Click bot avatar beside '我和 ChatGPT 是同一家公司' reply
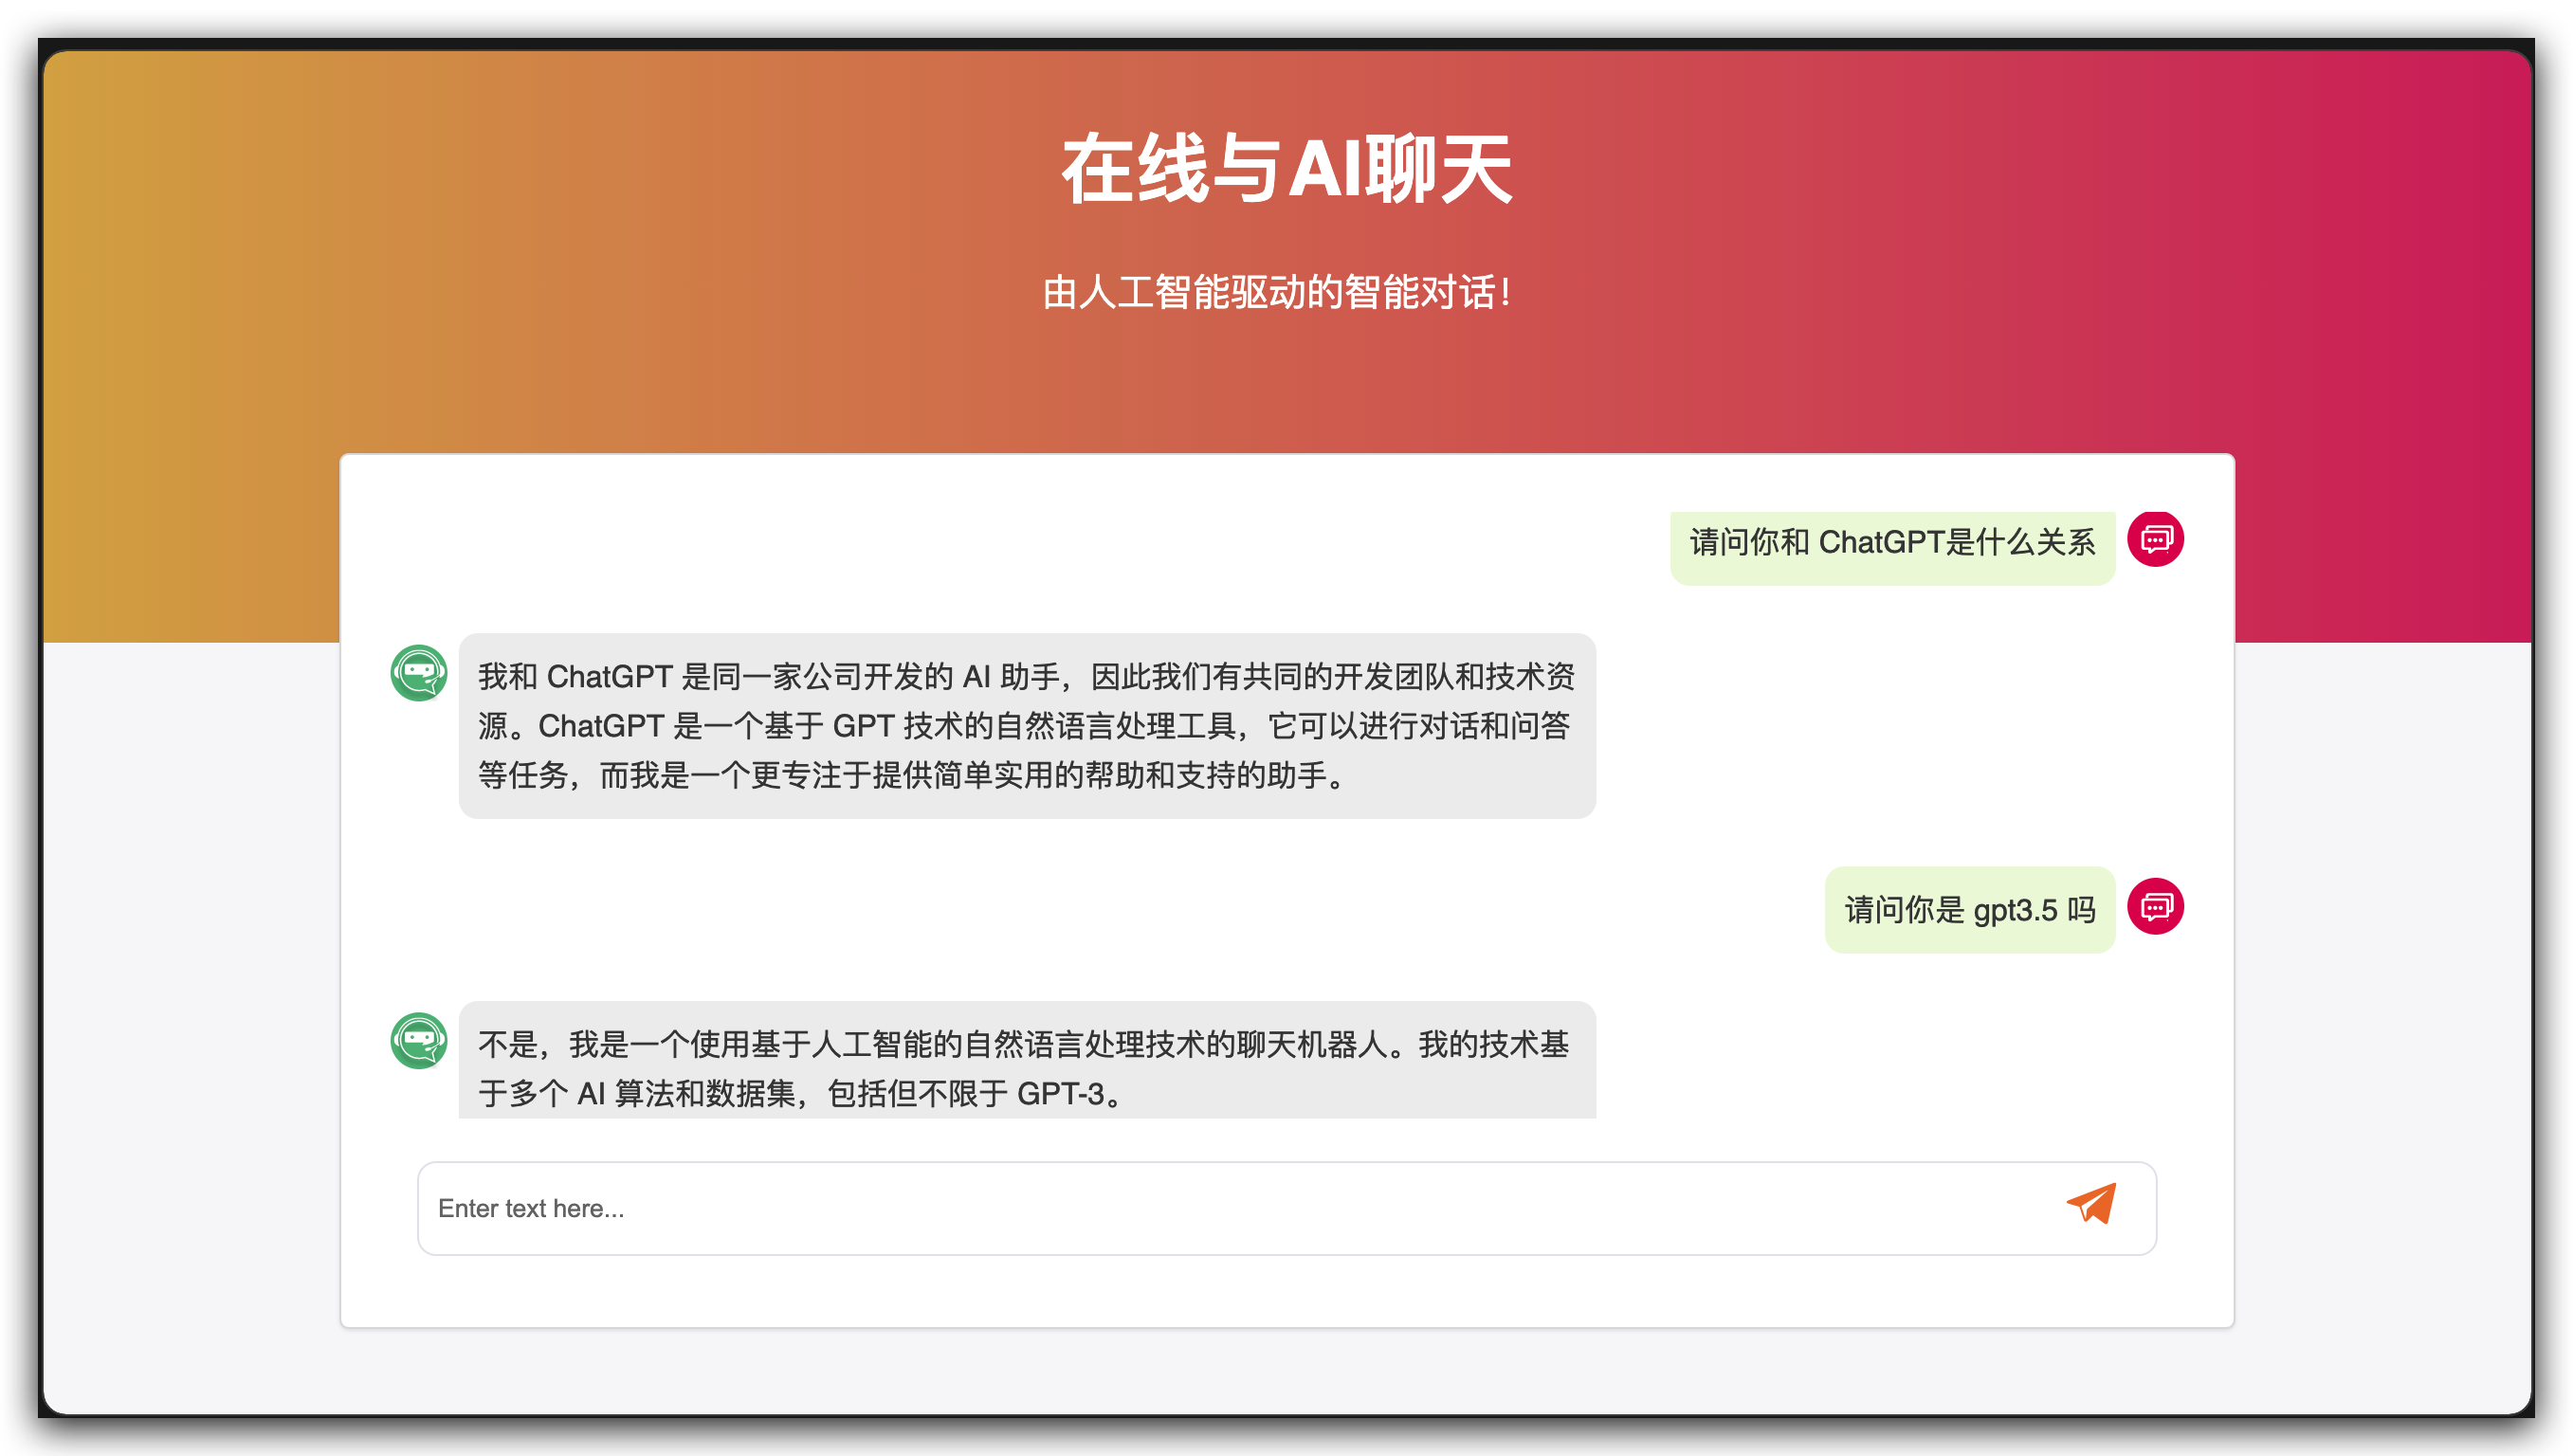The image size is (2573, 1456). click(x=418, y=673)
